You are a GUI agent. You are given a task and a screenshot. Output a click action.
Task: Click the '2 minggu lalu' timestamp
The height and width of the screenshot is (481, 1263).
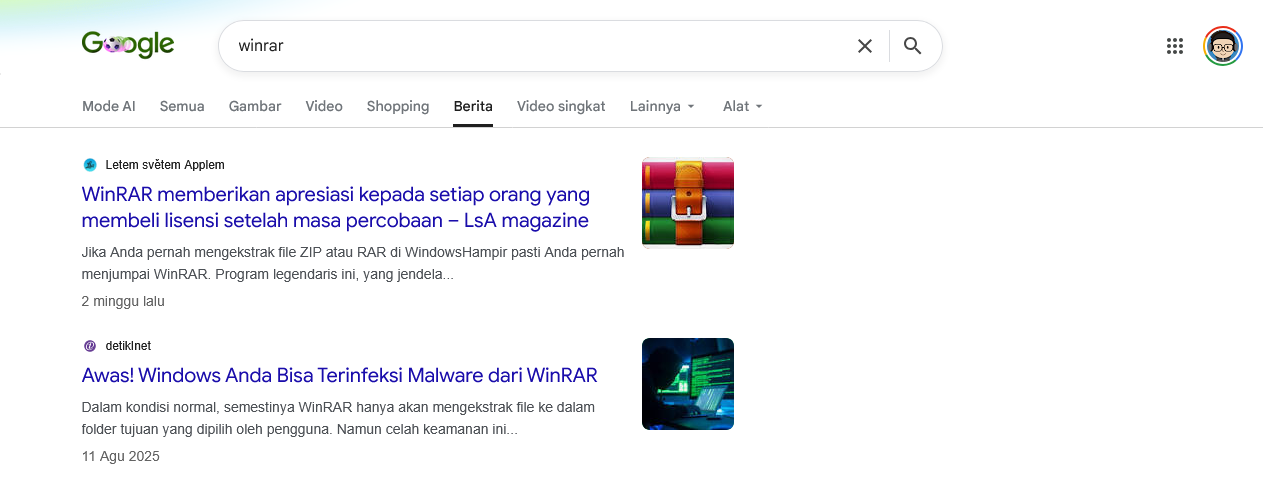coord(123,301)
